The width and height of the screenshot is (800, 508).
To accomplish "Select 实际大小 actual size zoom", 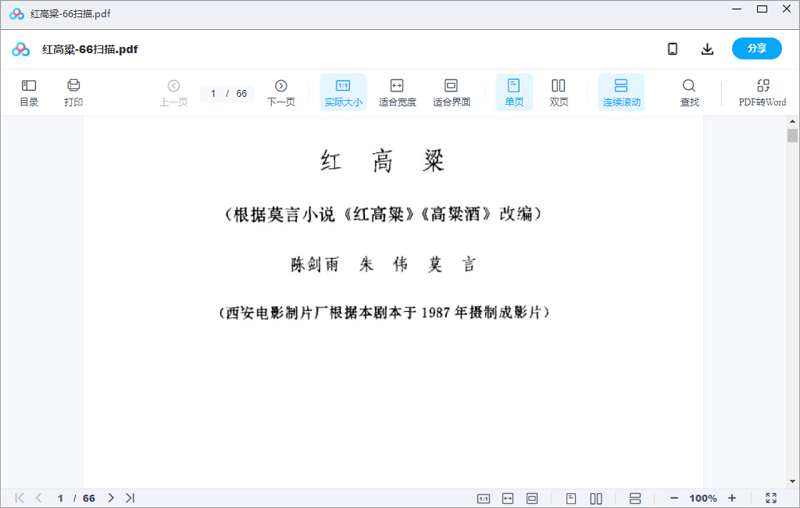I will tap(343, 92).
